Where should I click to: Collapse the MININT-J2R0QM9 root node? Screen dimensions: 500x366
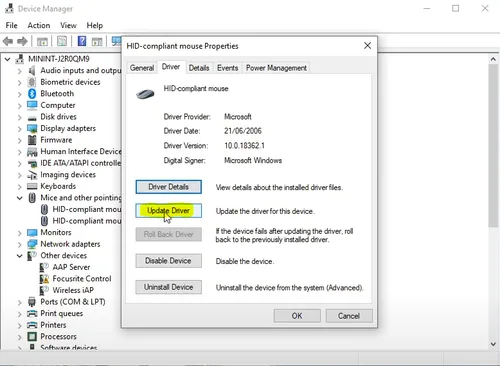click(7, 59)
